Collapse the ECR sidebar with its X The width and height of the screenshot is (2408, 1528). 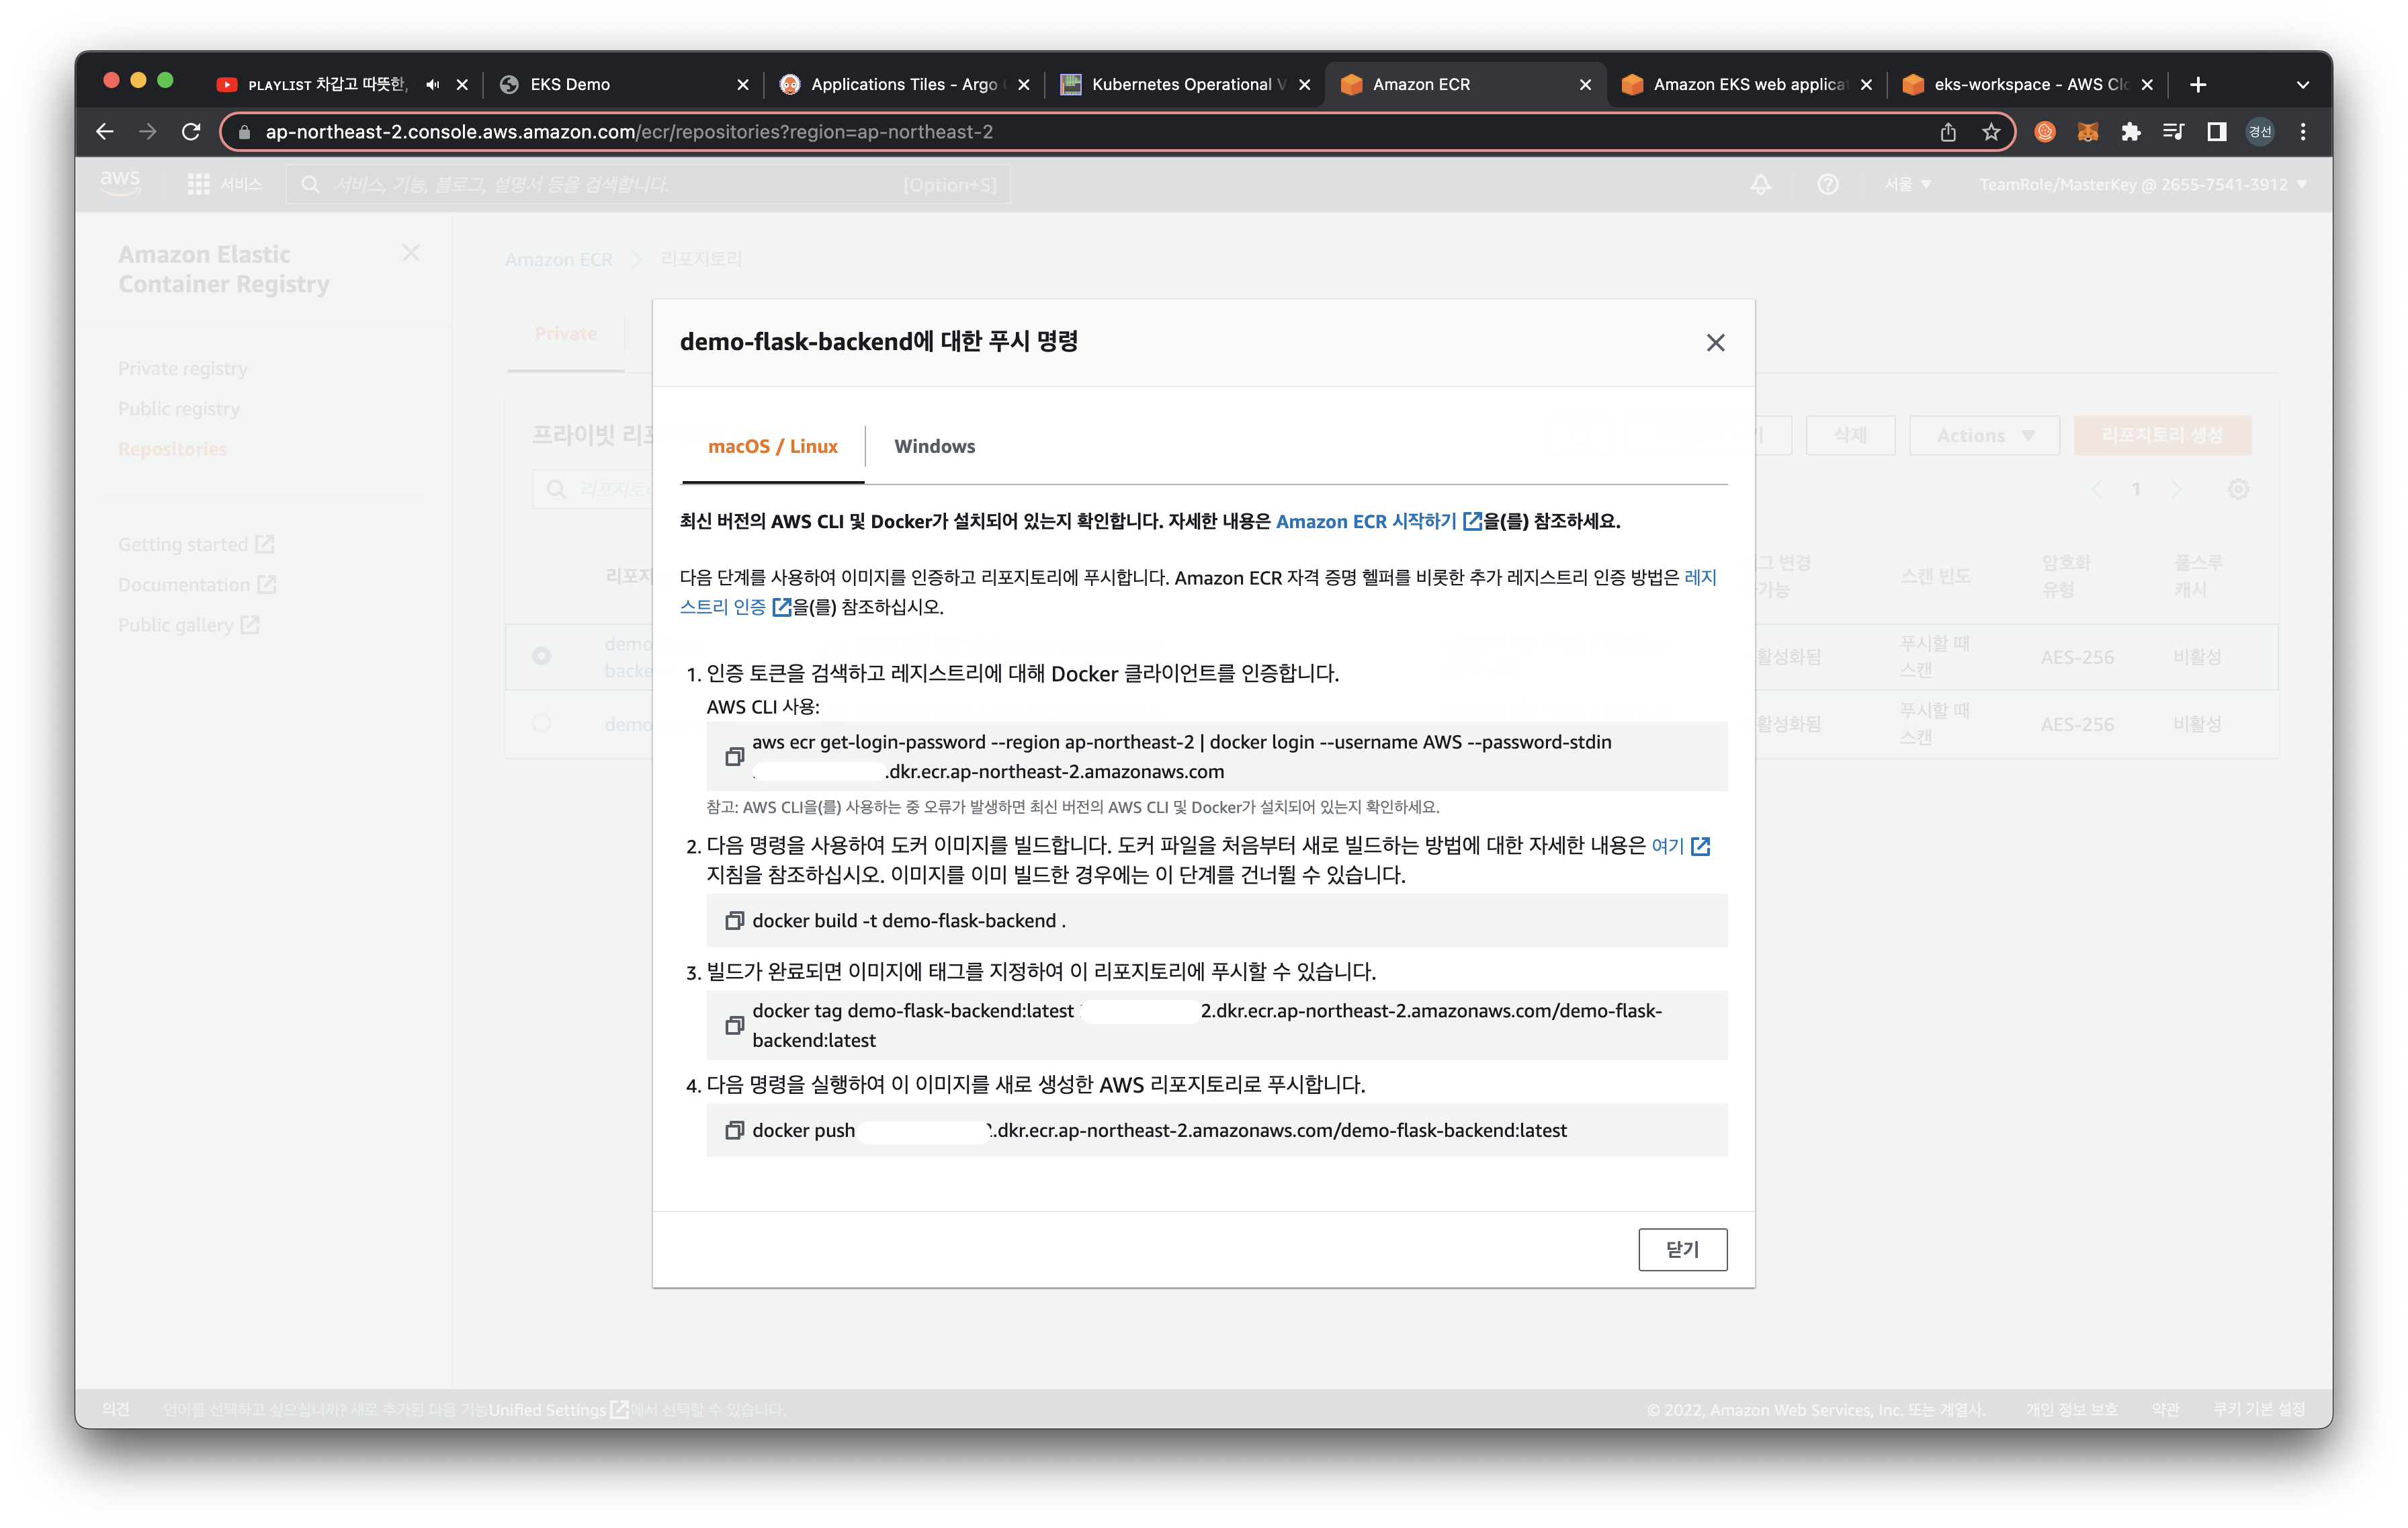pos(411,253)
